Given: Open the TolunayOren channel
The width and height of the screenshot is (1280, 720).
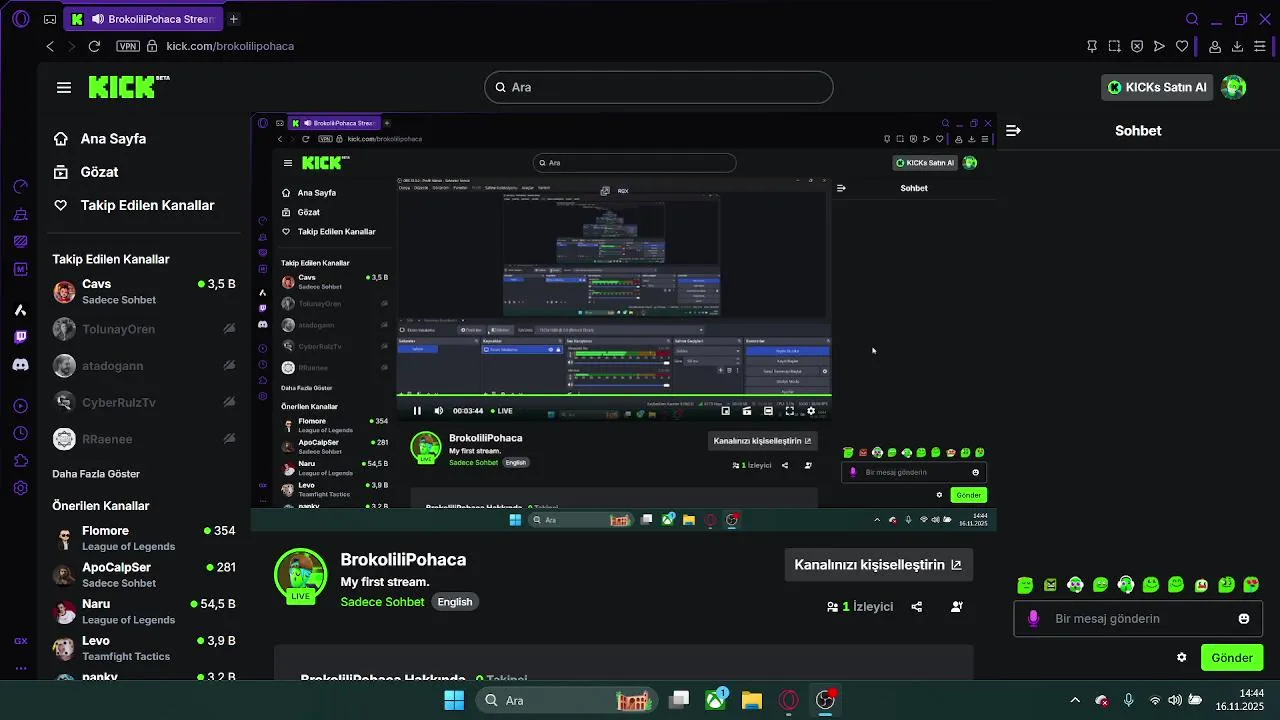Looking at the screenshot, I should click(144, 329).
